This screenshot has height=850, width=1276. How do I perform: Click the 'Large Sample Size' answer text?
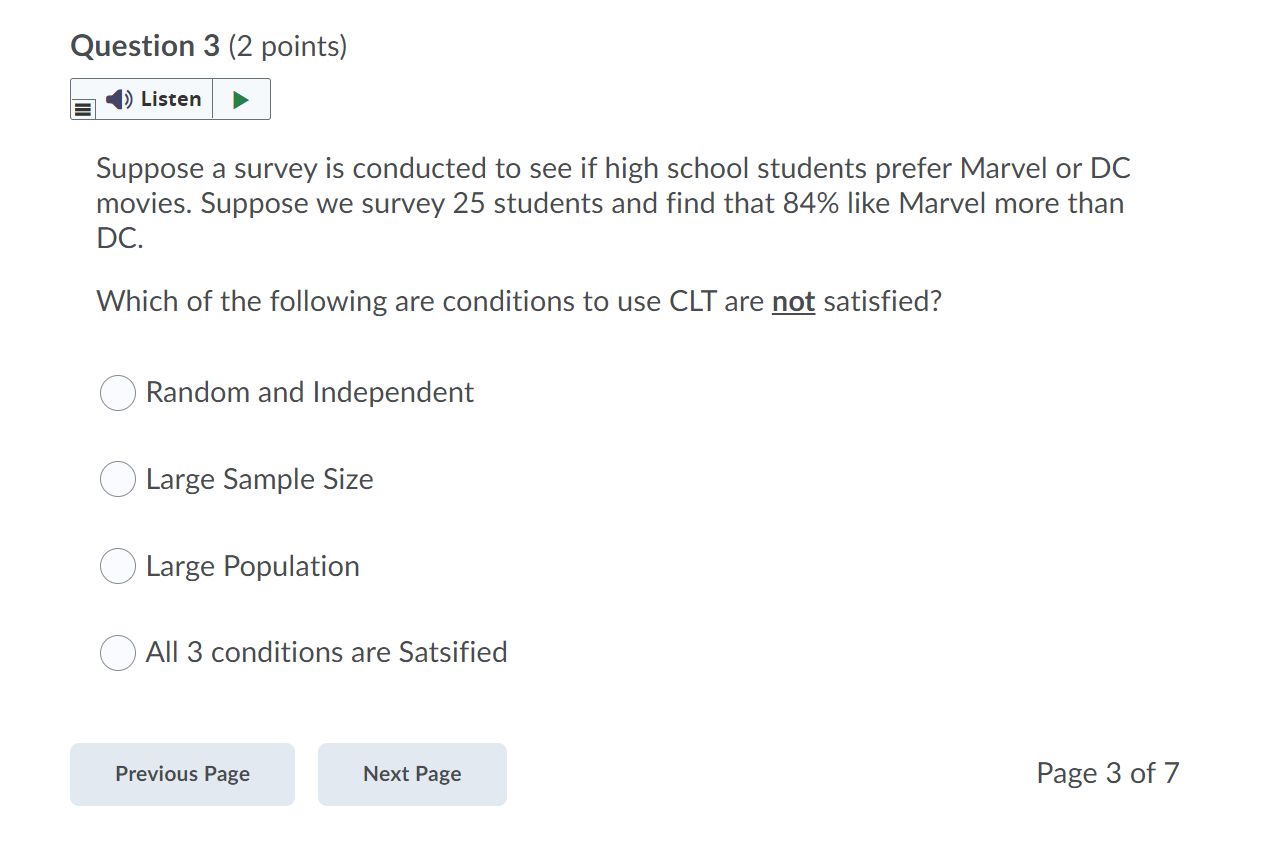[259, 479]
